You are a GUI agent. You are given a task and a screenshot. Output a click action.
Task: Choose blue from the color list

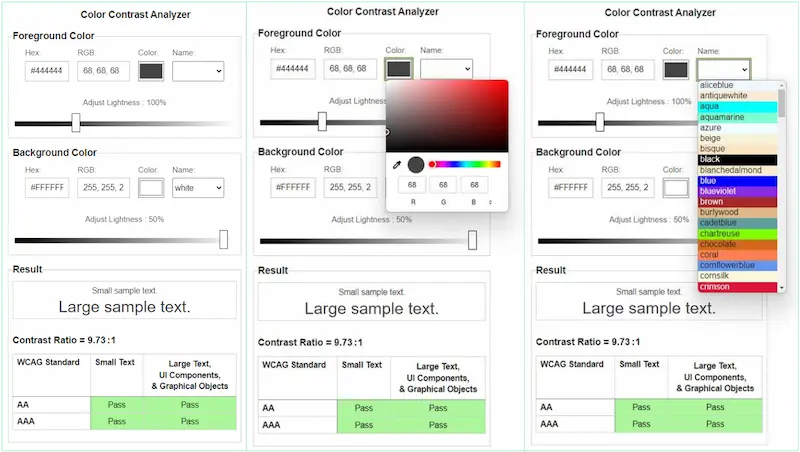[738, 181]
